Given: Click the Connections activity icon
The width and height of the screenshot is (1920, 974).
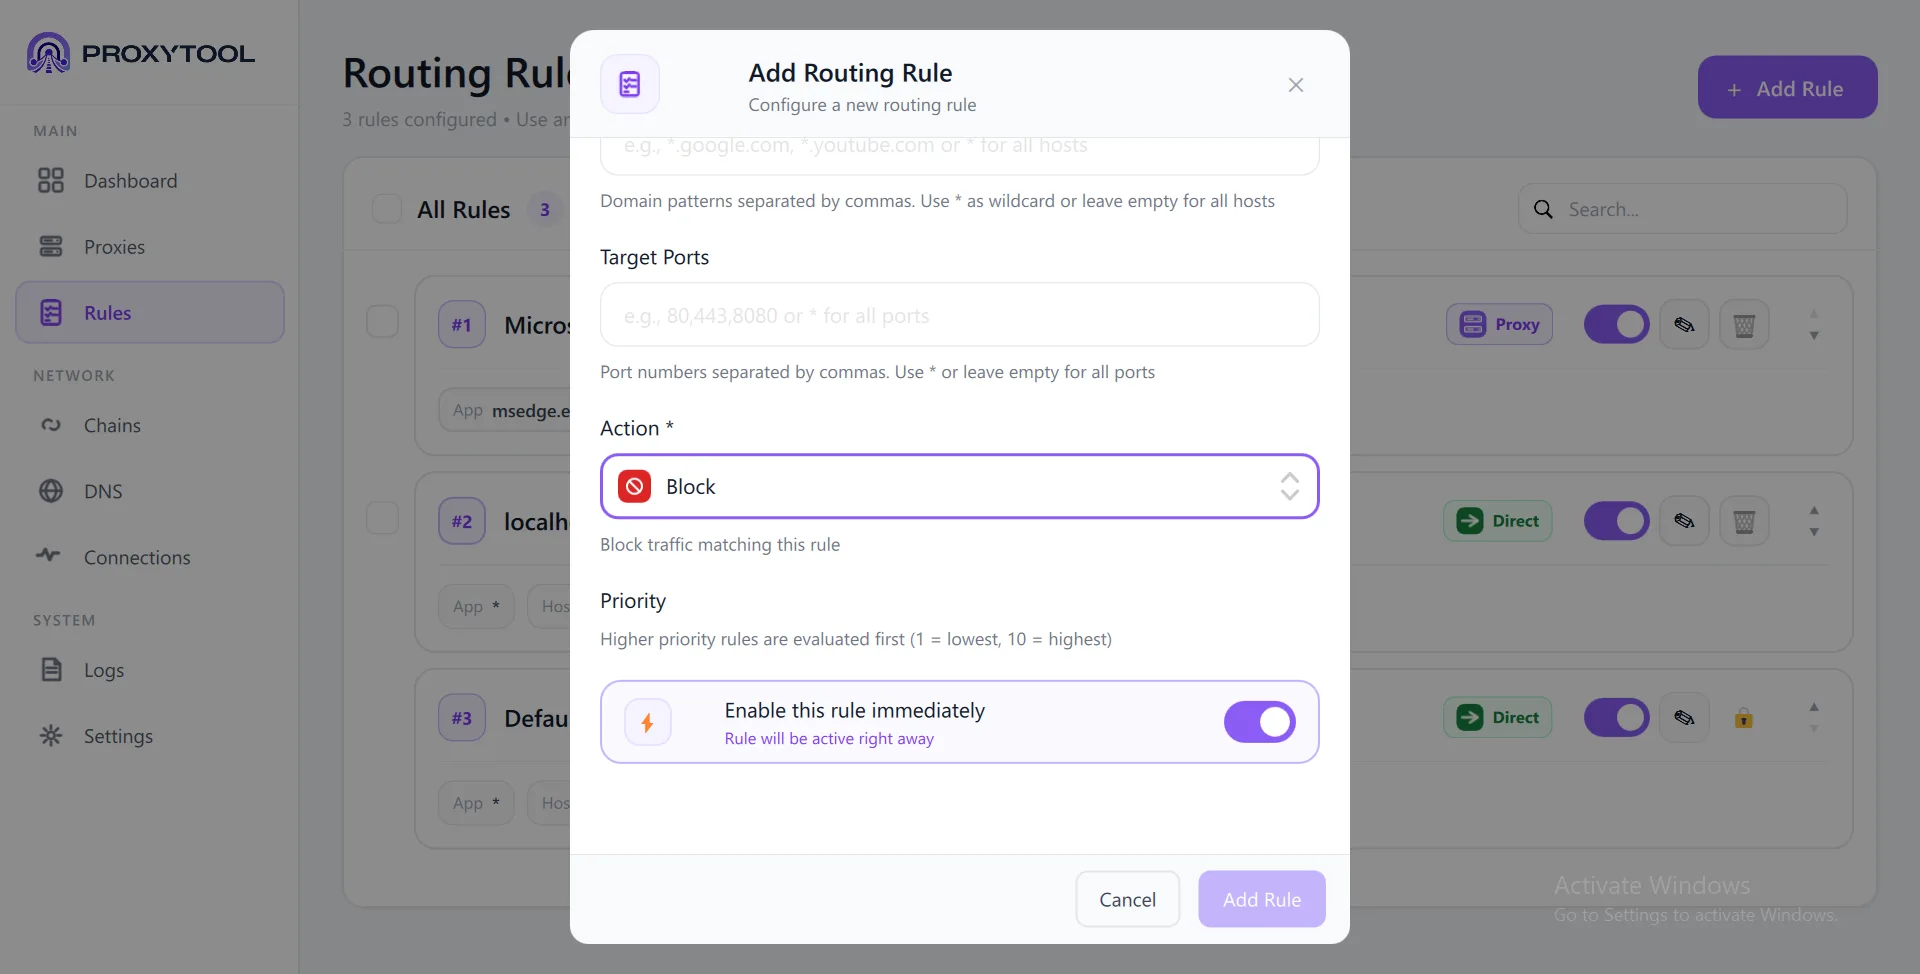Looking at the screenshot, I should pyautogui.click(x=48, y=555).
